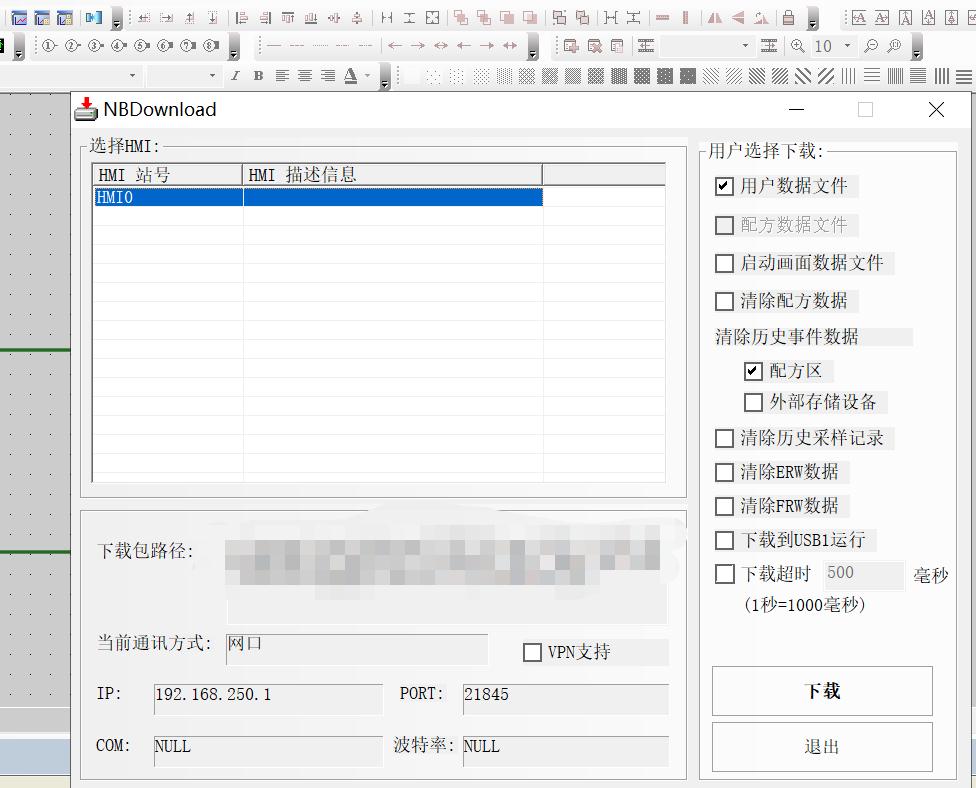The image size is (976, 788).
Task: Click the timeout value field showing 500
Action: click(864, 575)
